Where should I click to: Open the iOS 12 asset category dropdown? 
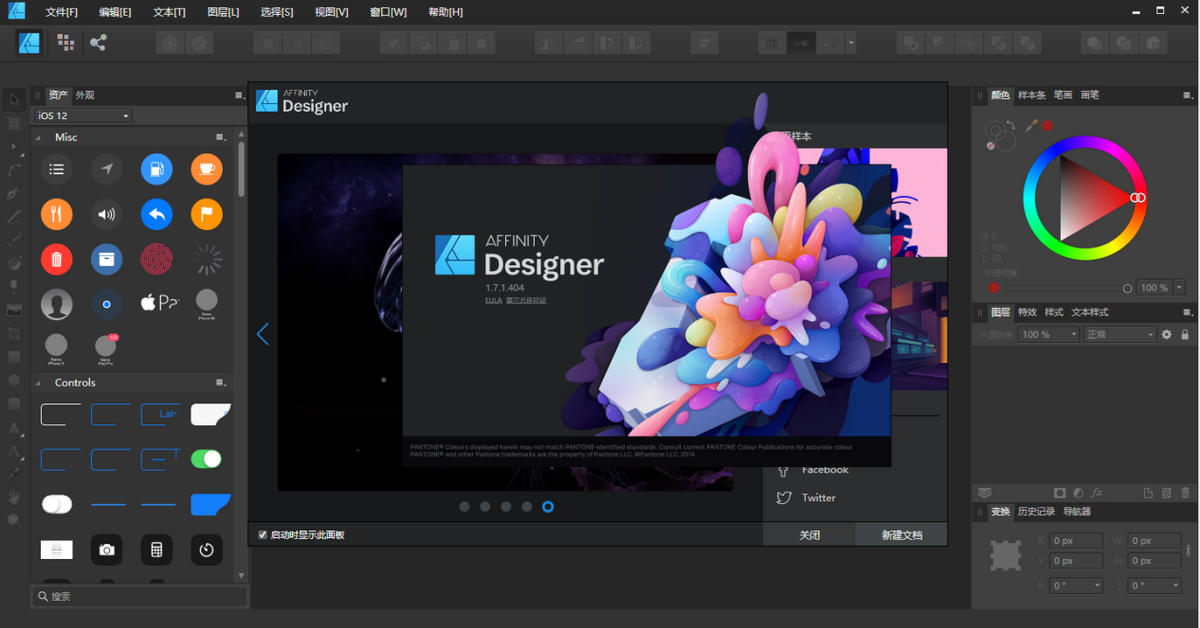[x=83, y=116]
